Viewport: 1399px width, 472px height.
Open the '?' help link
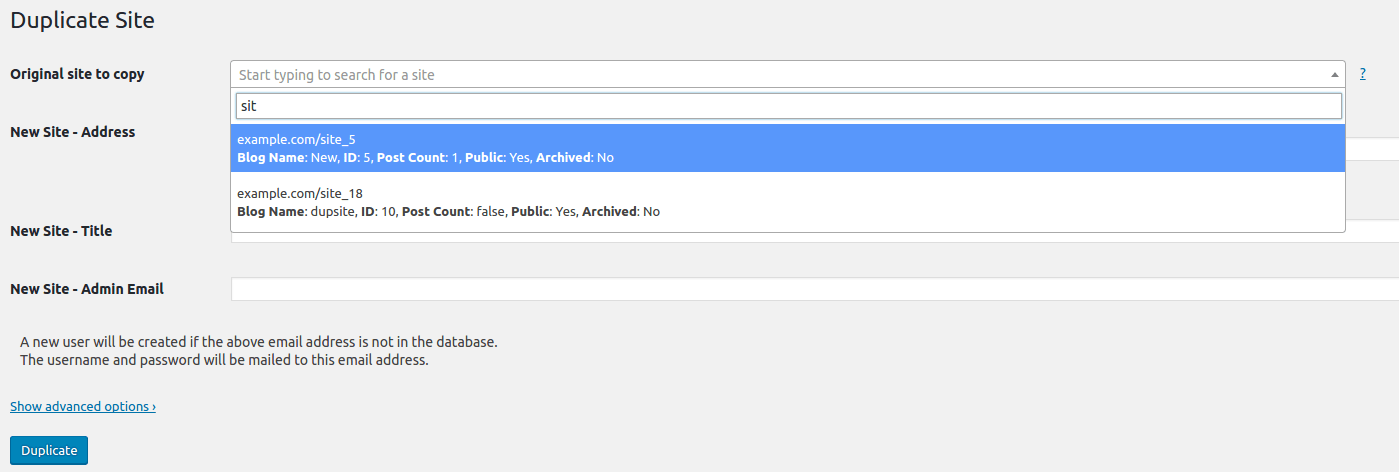click(x=1363, y=74)
